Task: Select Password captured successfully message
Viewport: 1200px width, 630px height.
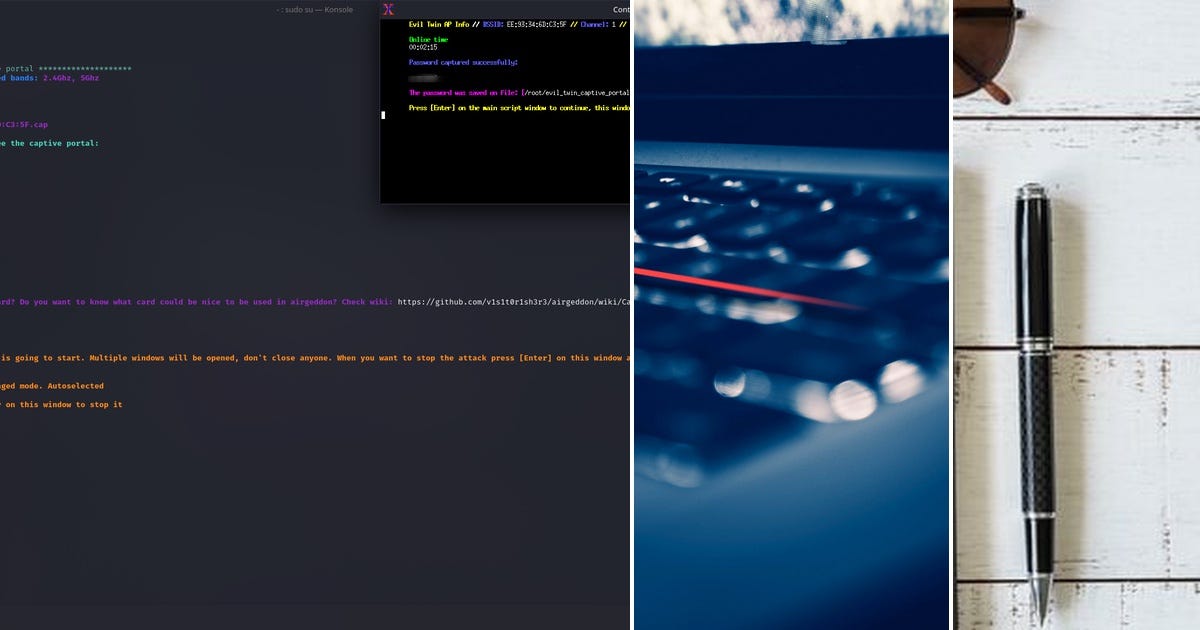Action: click(462, 61)
